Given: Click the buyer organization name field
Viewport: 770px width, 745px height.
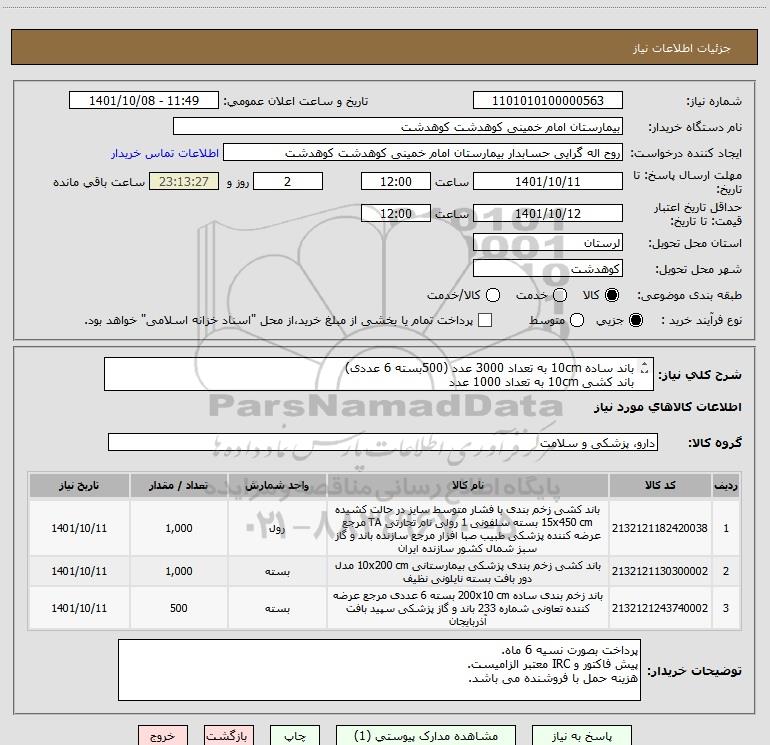Looking at the screenshot, I should click(x=398, y=127).
